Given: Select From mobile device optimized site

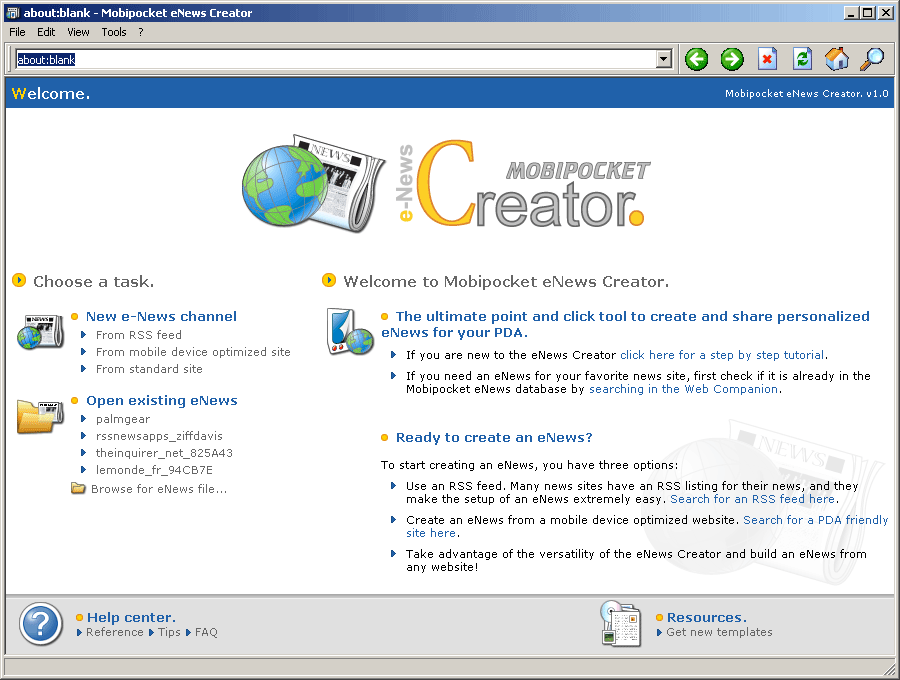Looking at the screenshot, I should pos(193,352).
